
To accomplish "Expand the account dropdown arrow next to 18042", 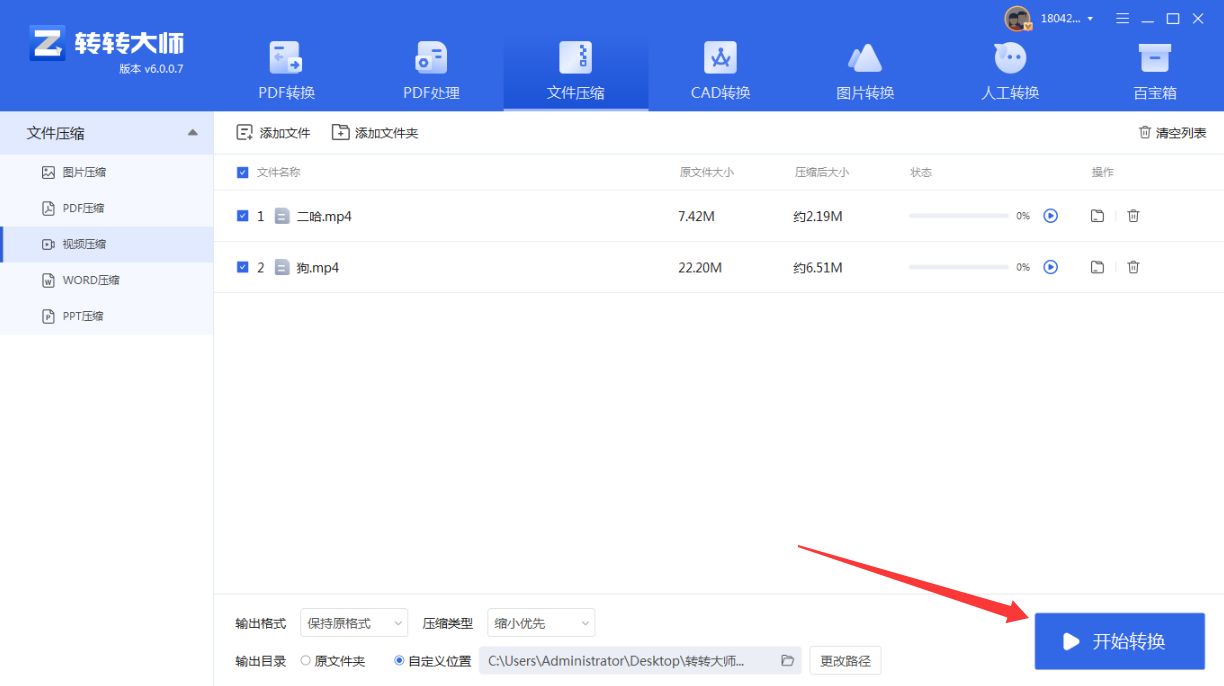I will 1090,19.
